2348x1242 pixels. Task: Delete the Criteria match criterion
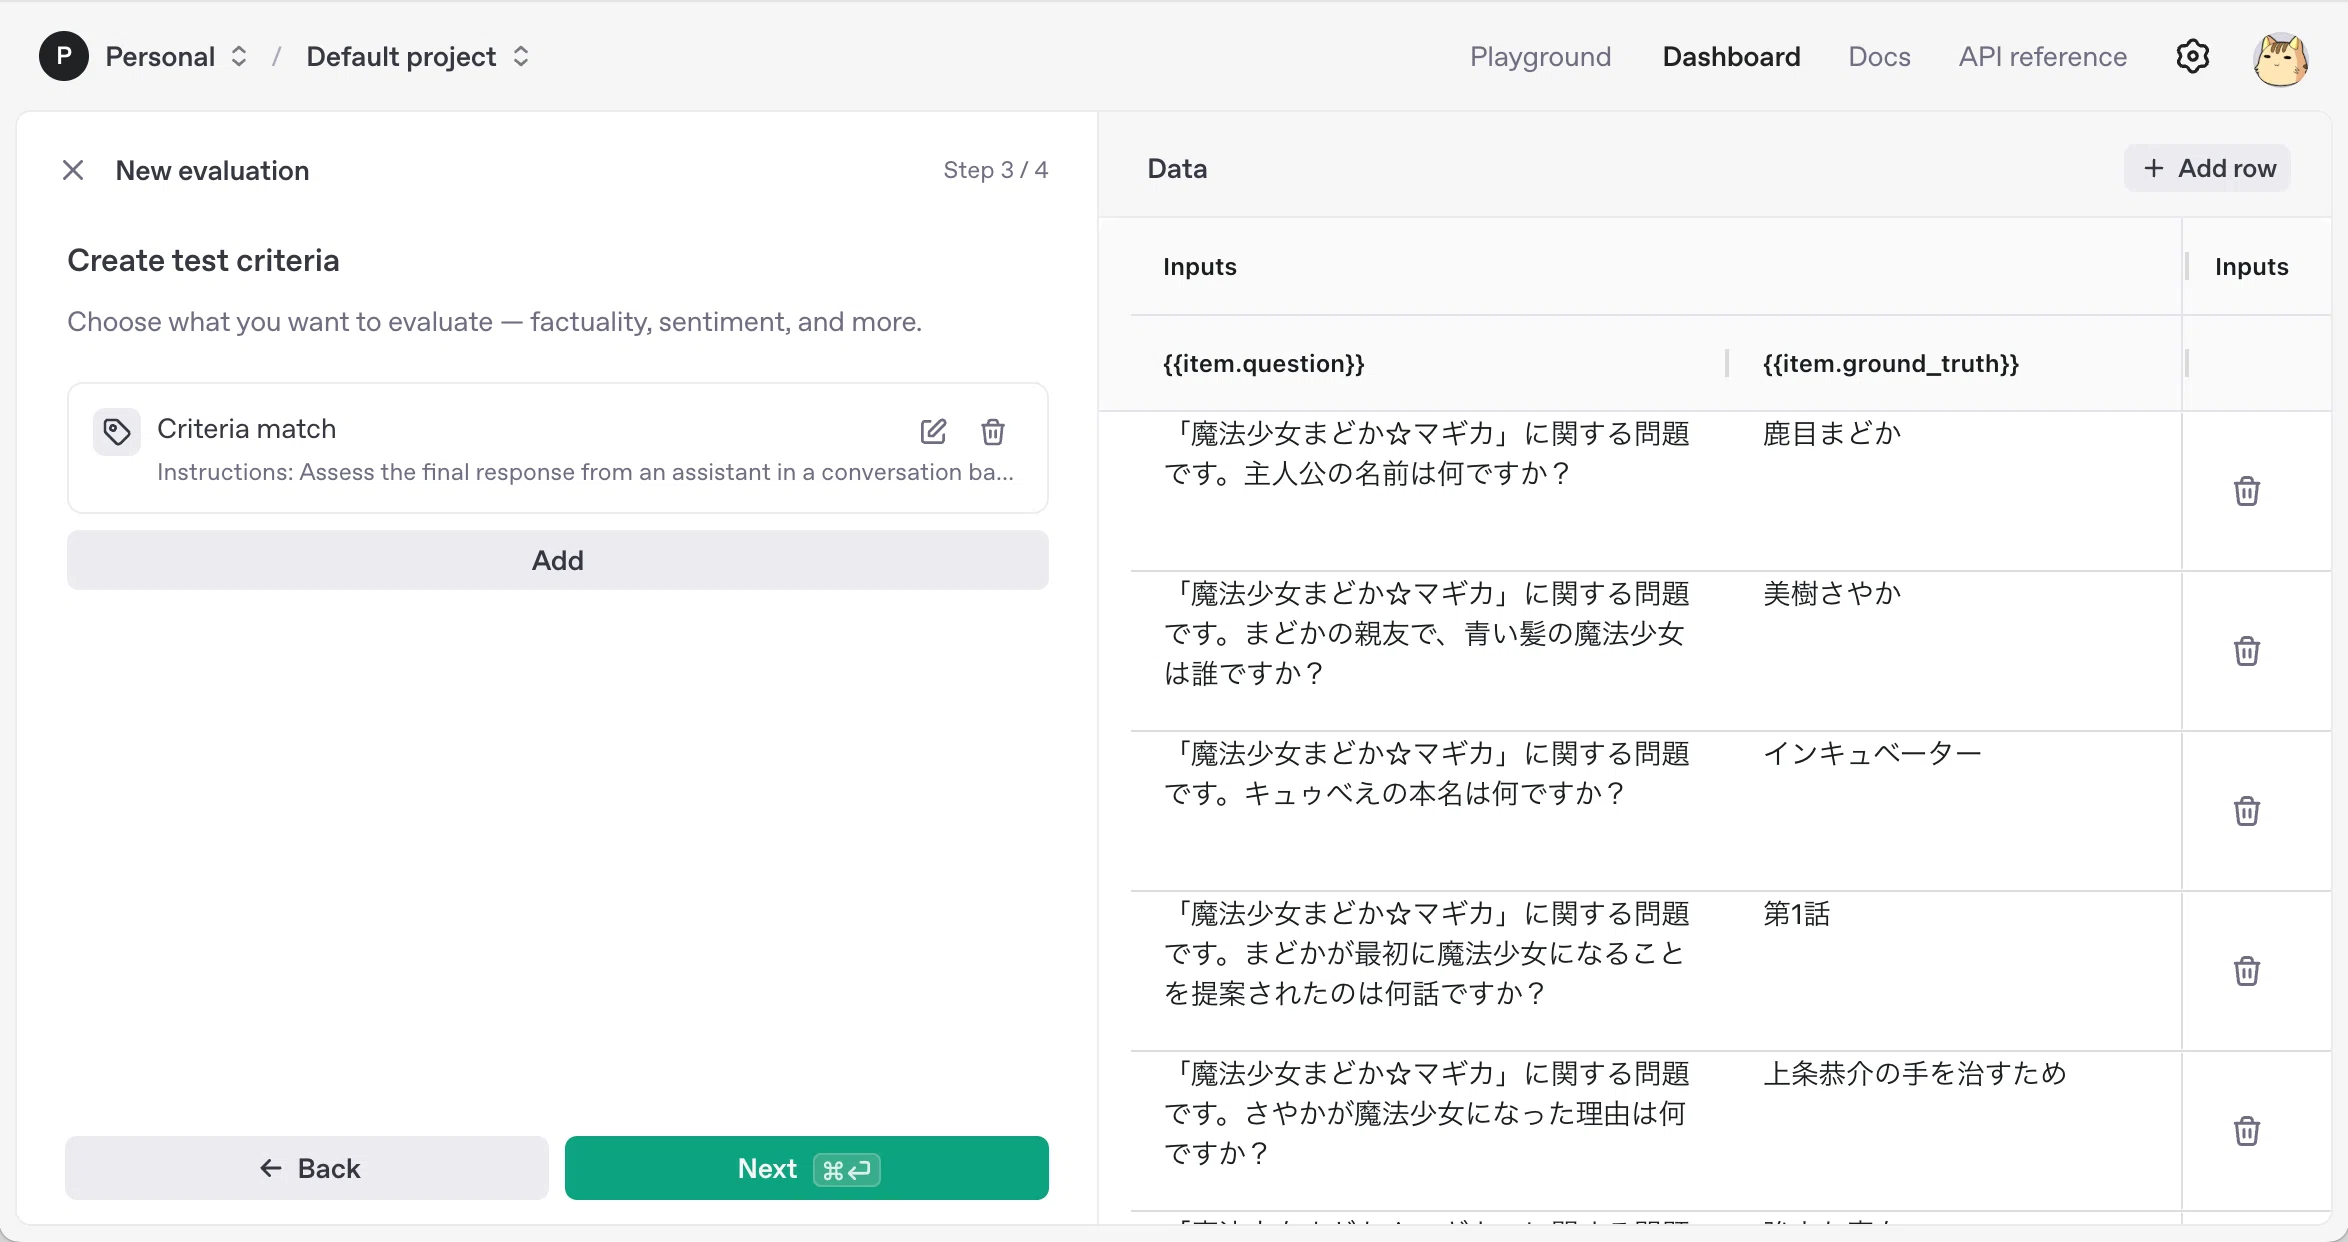993,432
